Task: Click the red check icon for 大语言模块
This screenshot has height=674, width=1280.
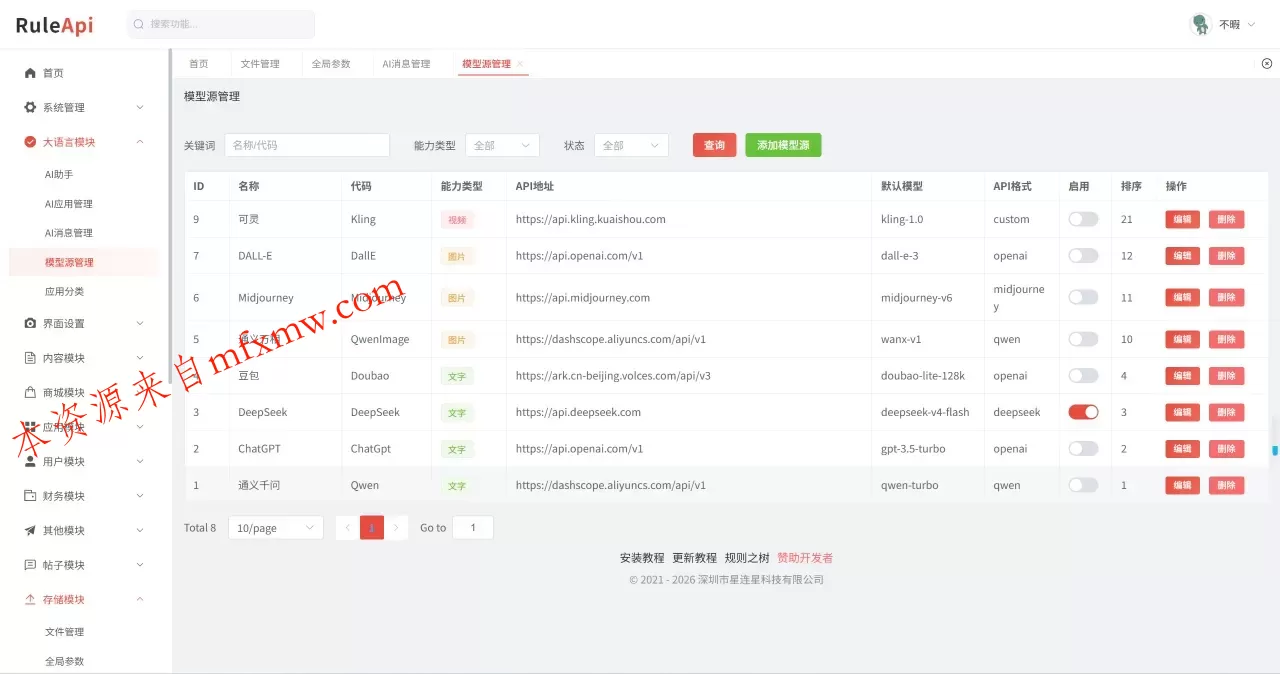Action: (30, 142)
